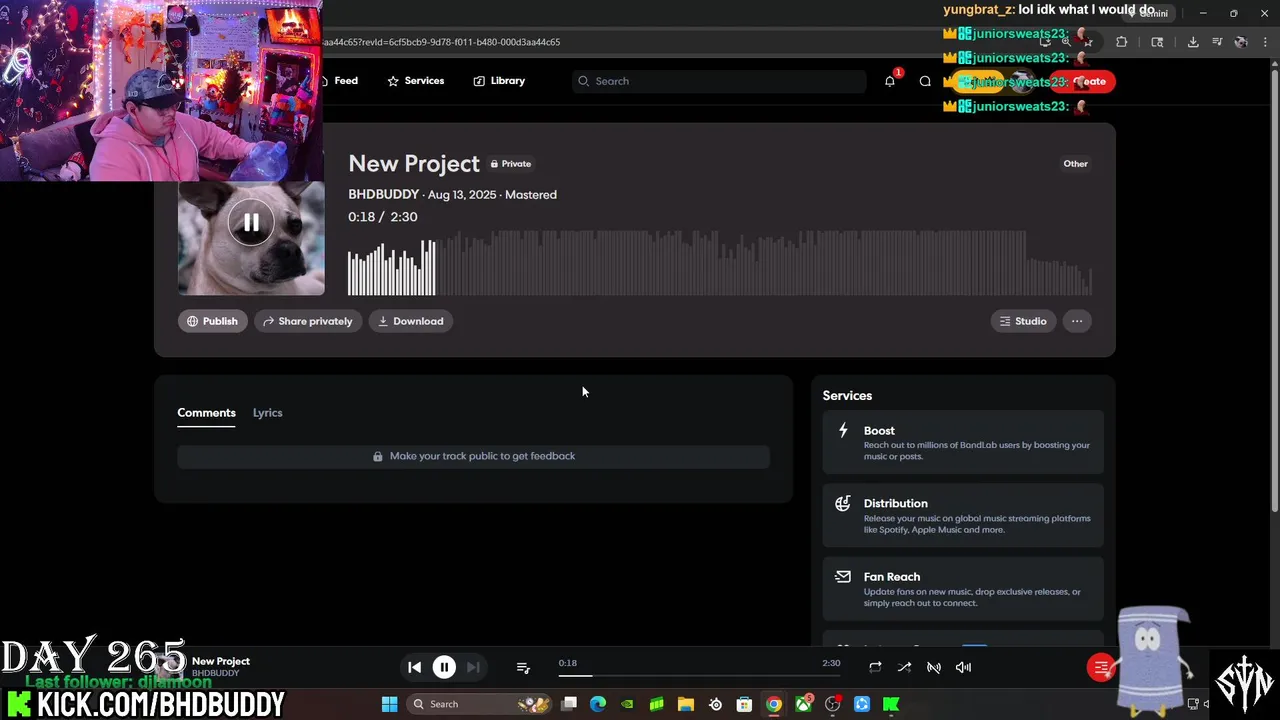Screen dimensions: 1280x720
Task: Open the notifications bell icon
Action: pos(890,81)
